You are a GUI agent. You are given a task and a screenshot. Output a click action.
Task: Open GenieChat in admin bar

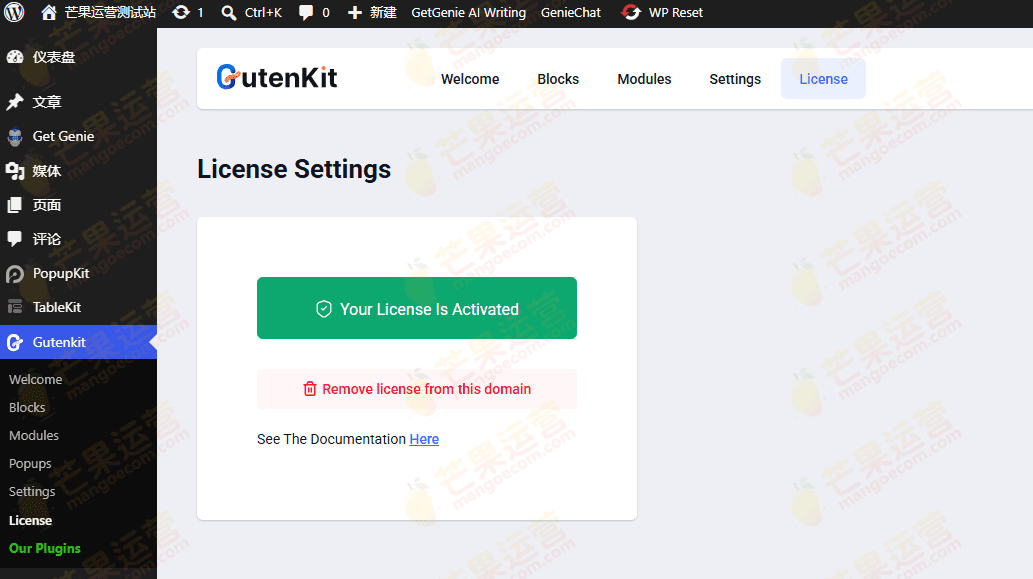point(571,12)
